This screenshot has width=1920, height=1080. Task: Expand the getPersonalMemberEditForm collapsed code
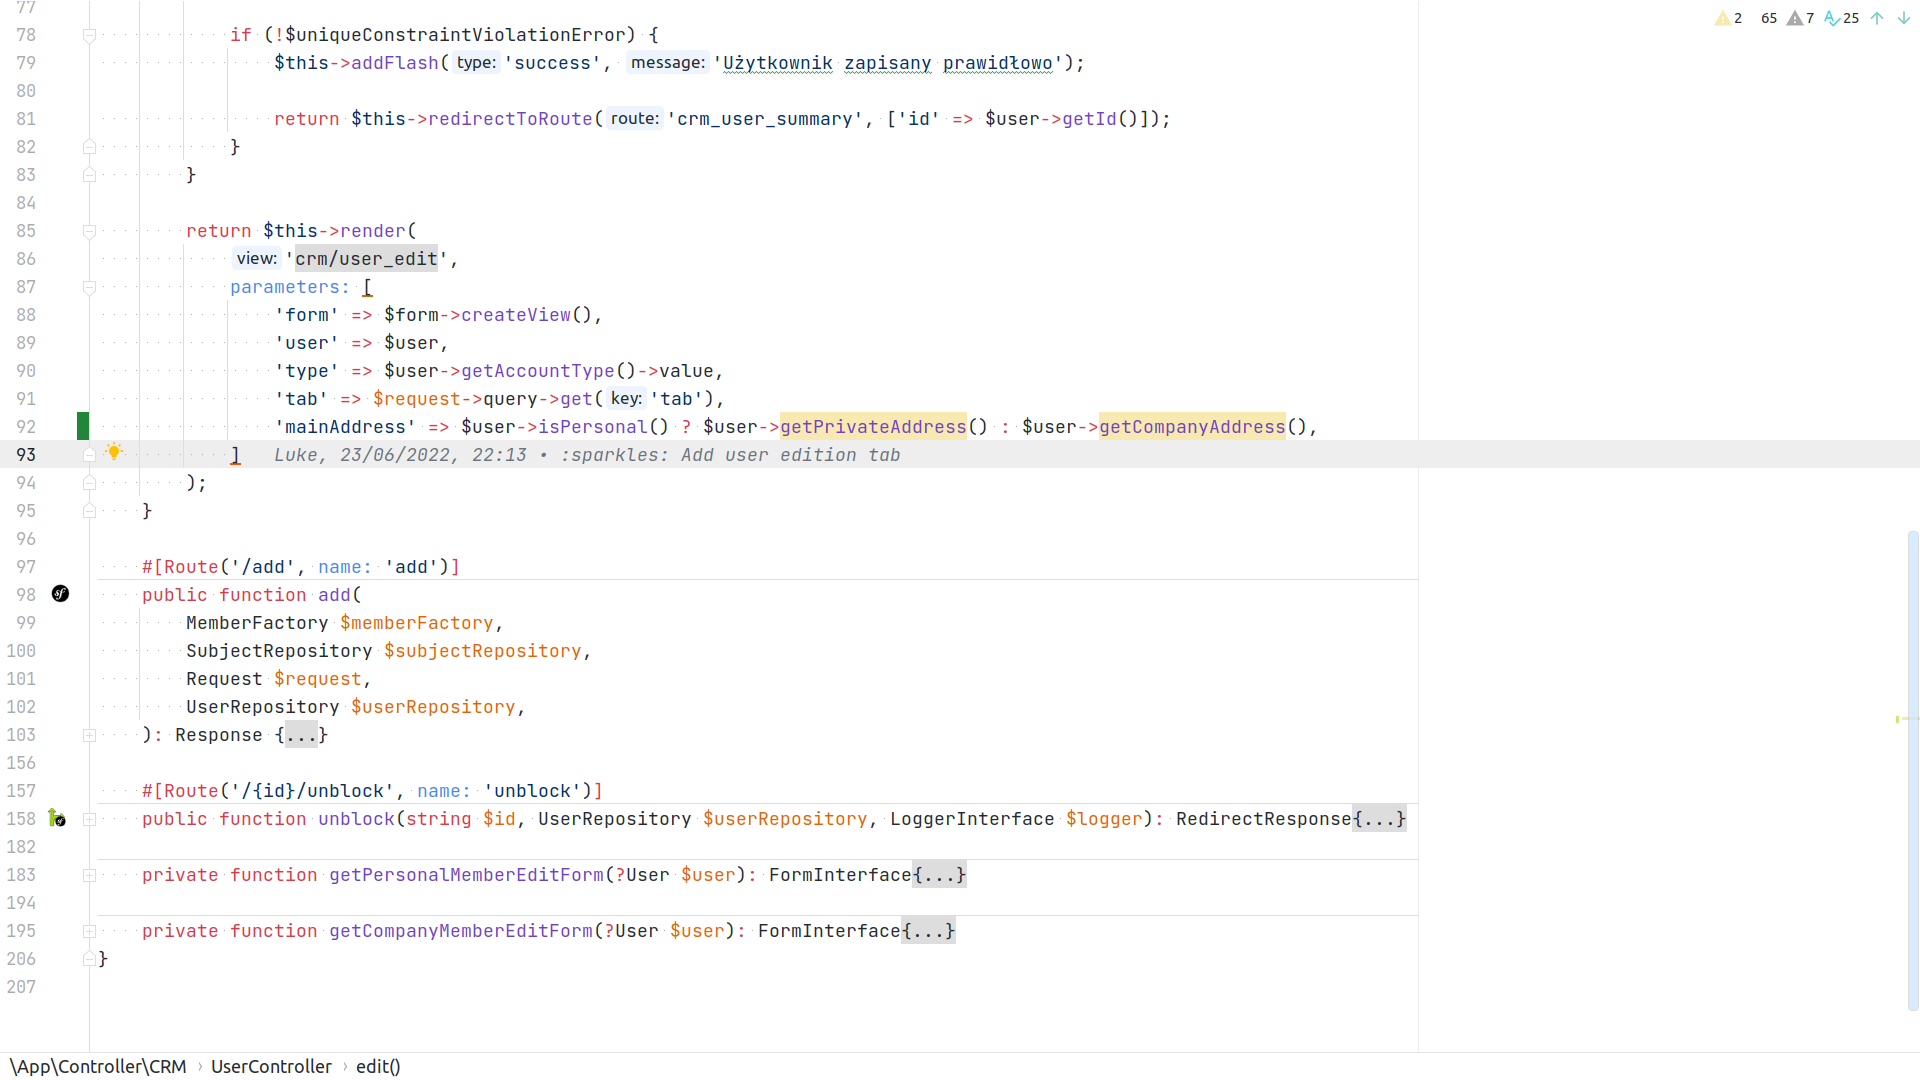(x=939, y=874)
